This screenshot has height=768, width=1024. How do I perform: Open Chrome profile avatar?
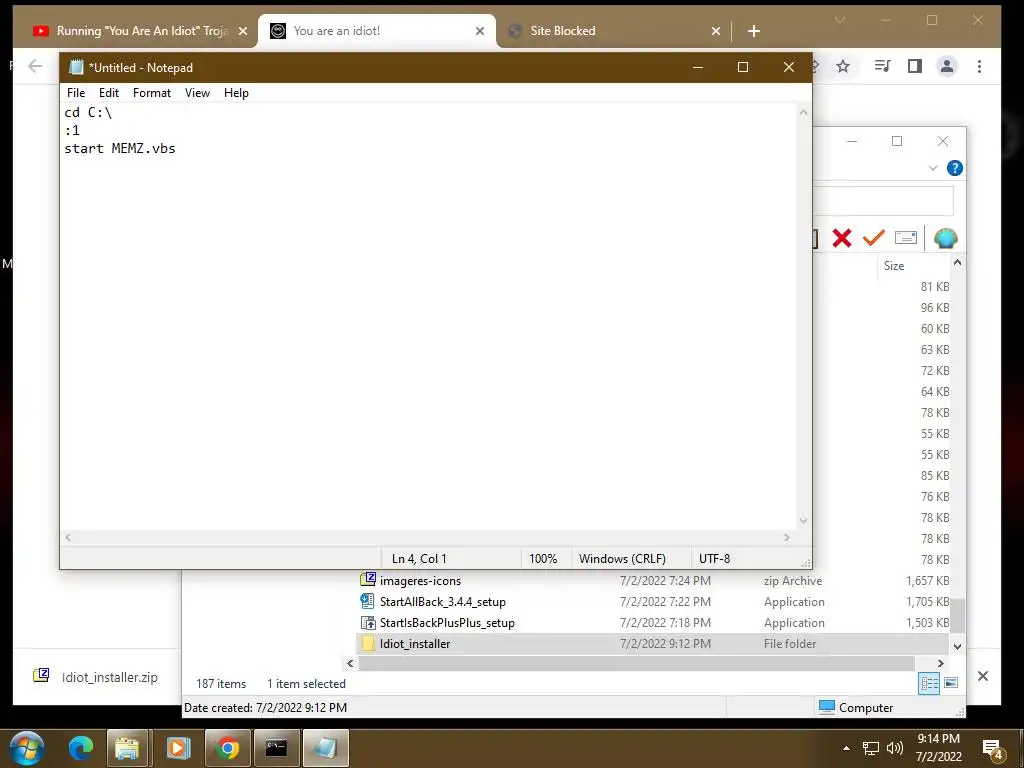[x=947, y=66]
